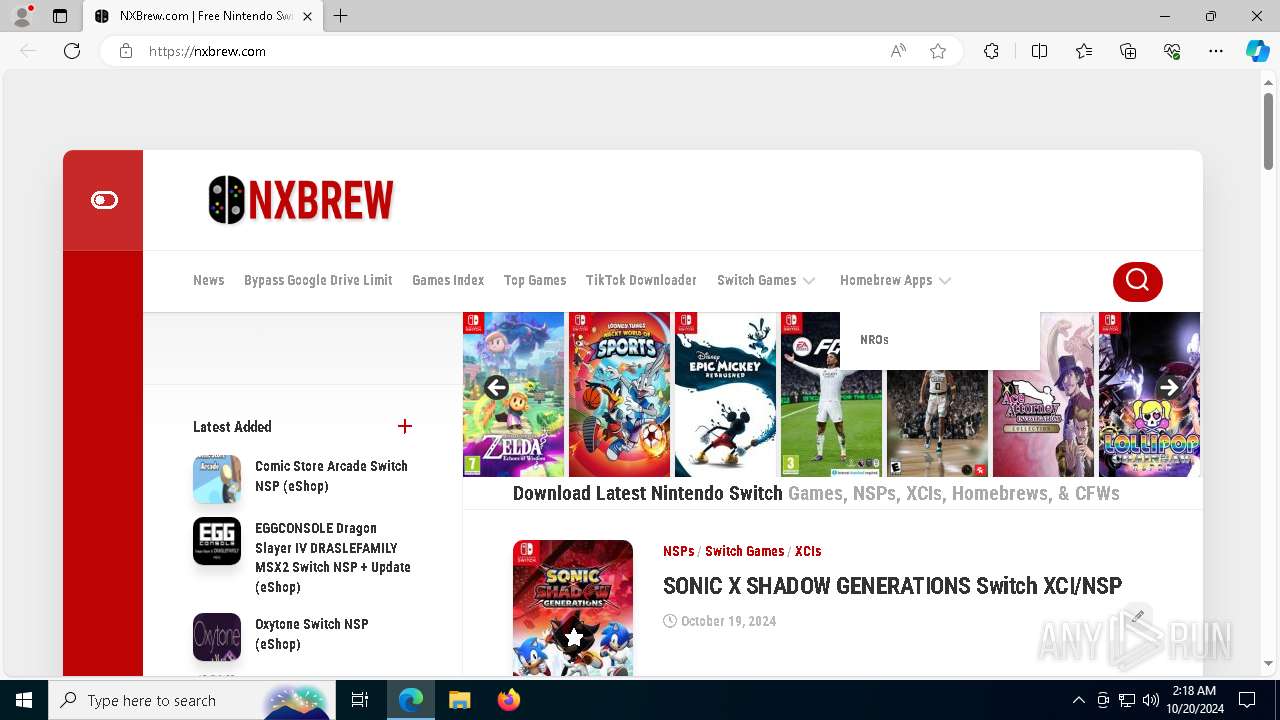Open Oxytone Switch NSP link
This screenshot has width=1280, height=720.
click(312, 634)
